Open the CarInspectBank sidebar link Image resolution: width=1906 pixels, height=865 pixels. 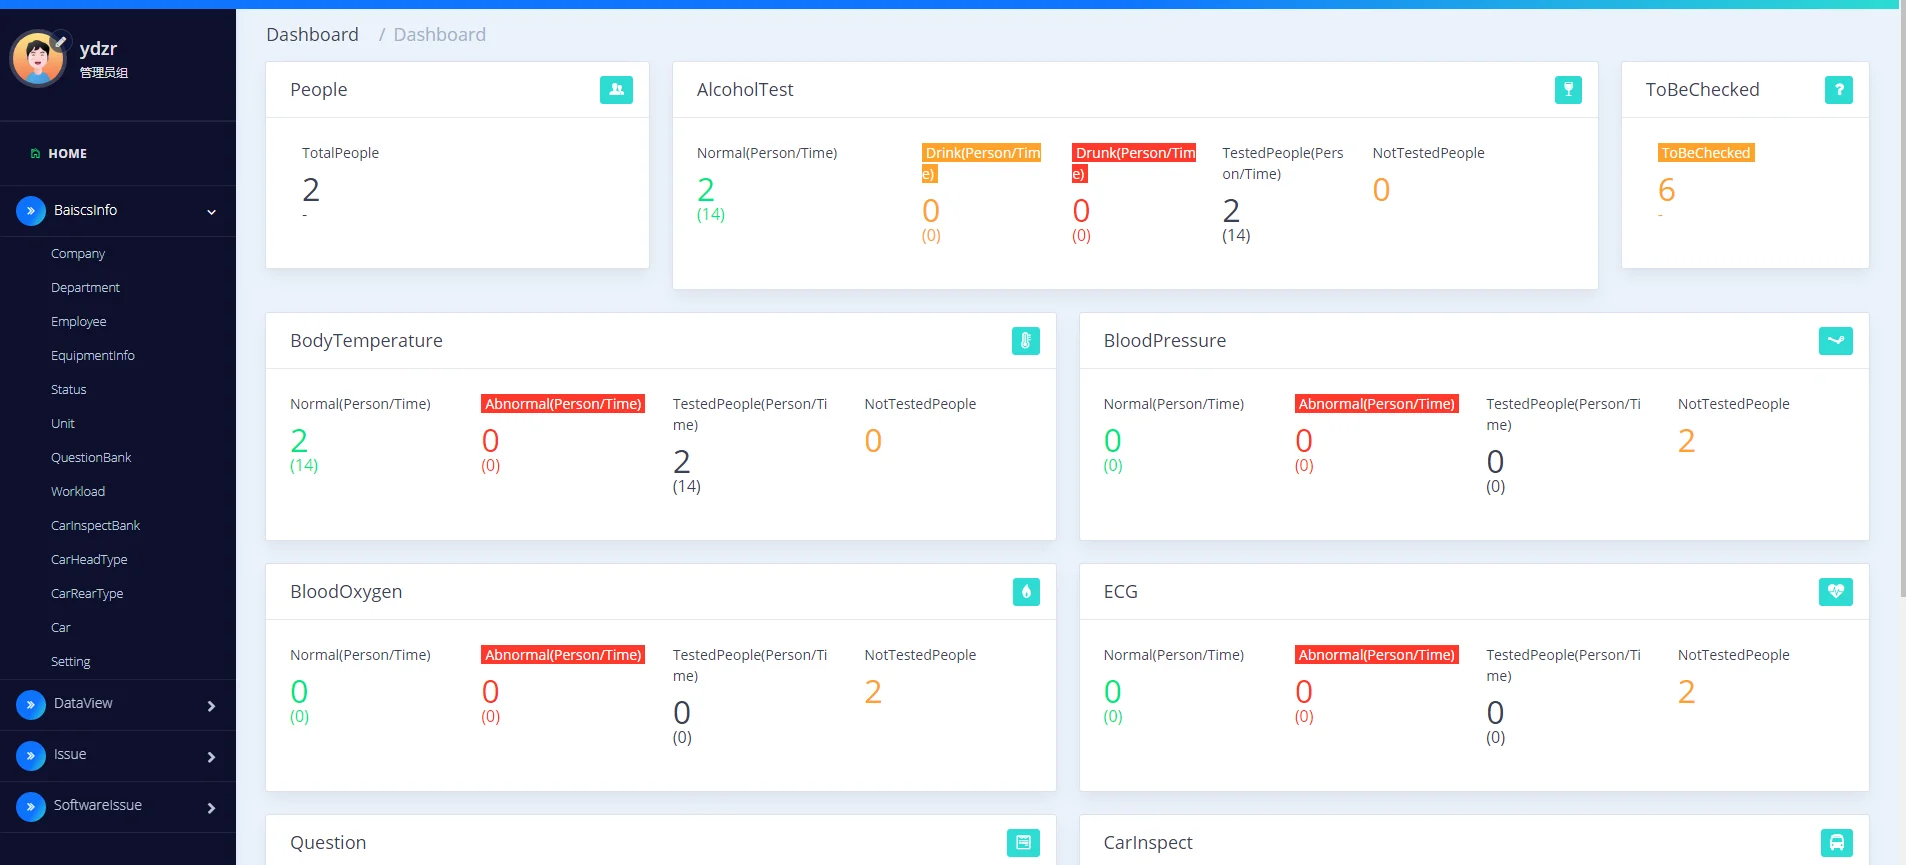(95, 526)
